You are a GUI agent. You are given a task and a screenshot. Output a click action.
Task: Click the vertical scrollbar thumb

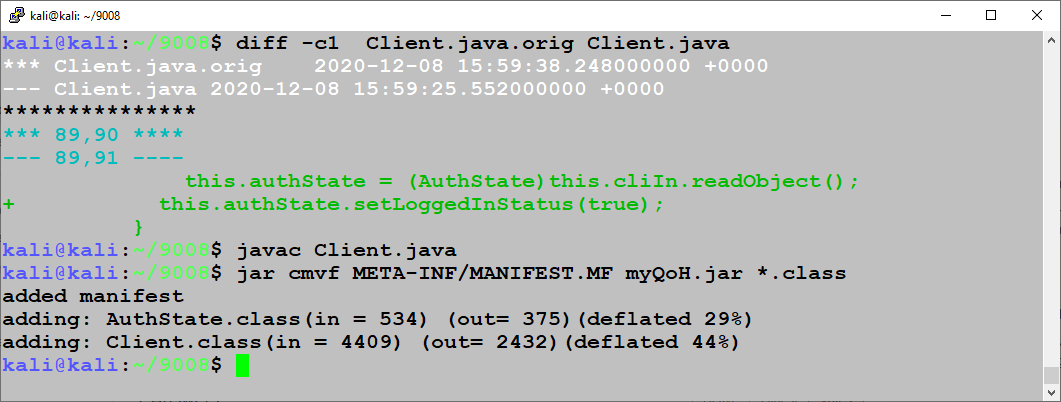[x=1051, y=376]
